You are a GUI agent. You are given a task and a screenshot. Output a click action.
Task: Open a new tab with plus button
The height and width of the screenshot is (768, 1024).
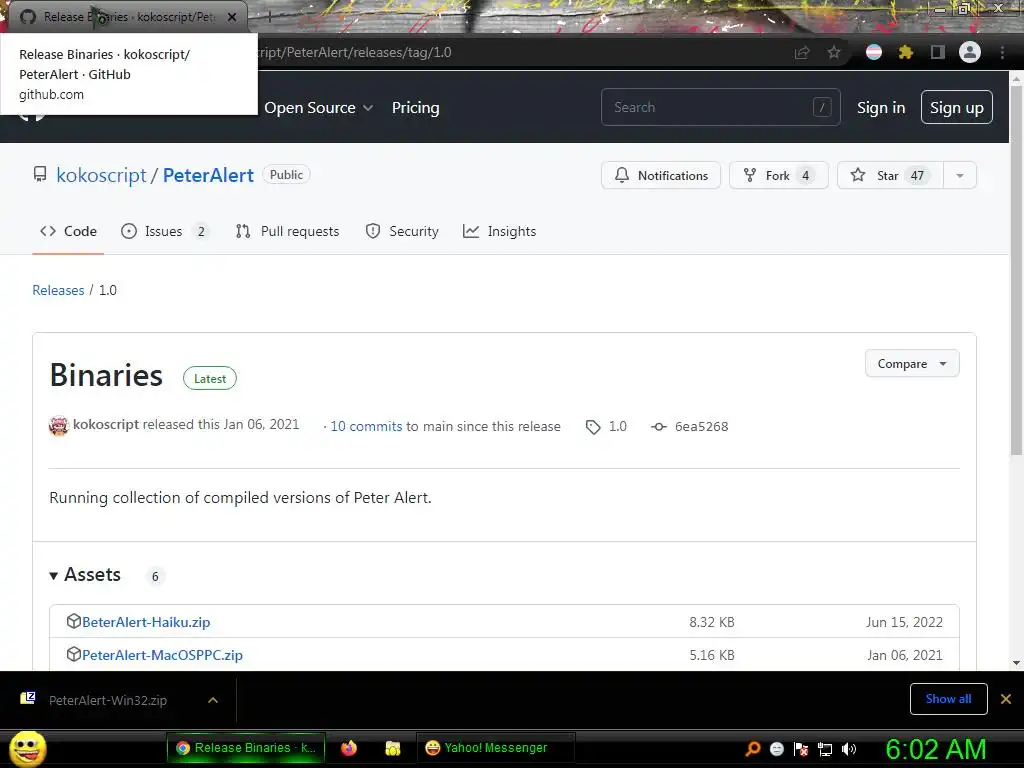tap(268, 17)
